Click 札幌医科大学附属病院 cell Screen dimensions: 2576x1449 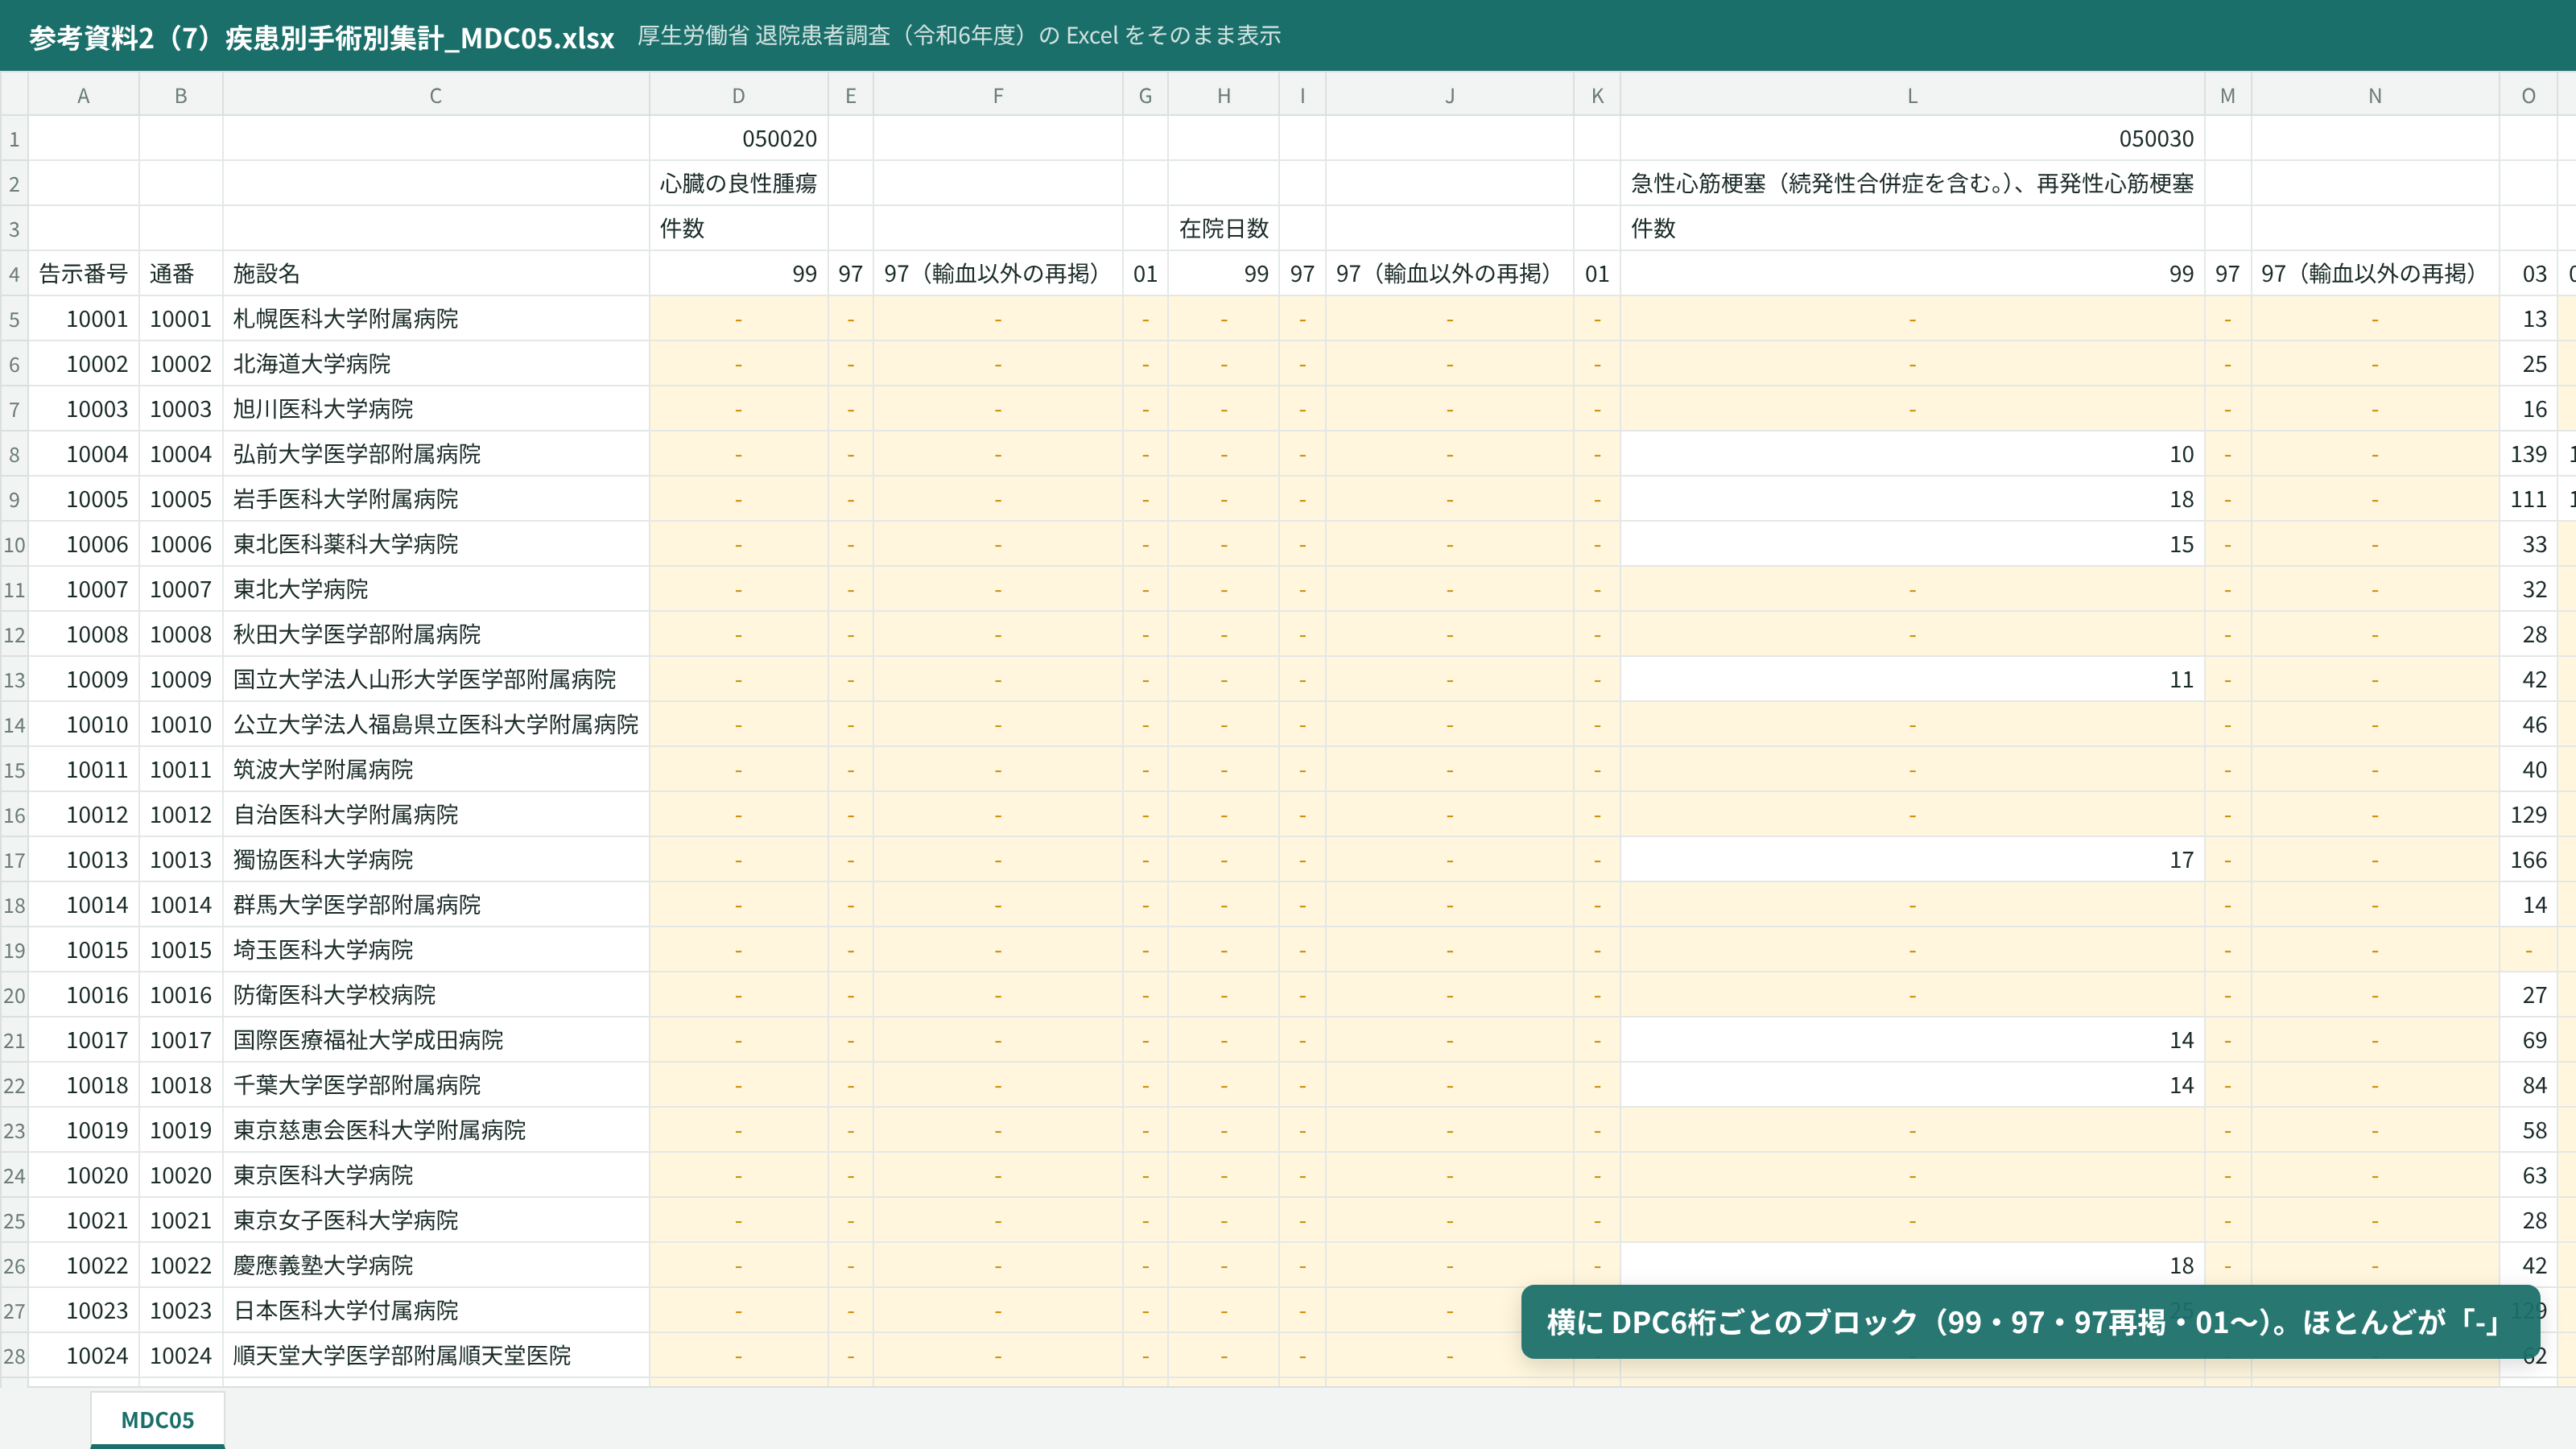435,318
